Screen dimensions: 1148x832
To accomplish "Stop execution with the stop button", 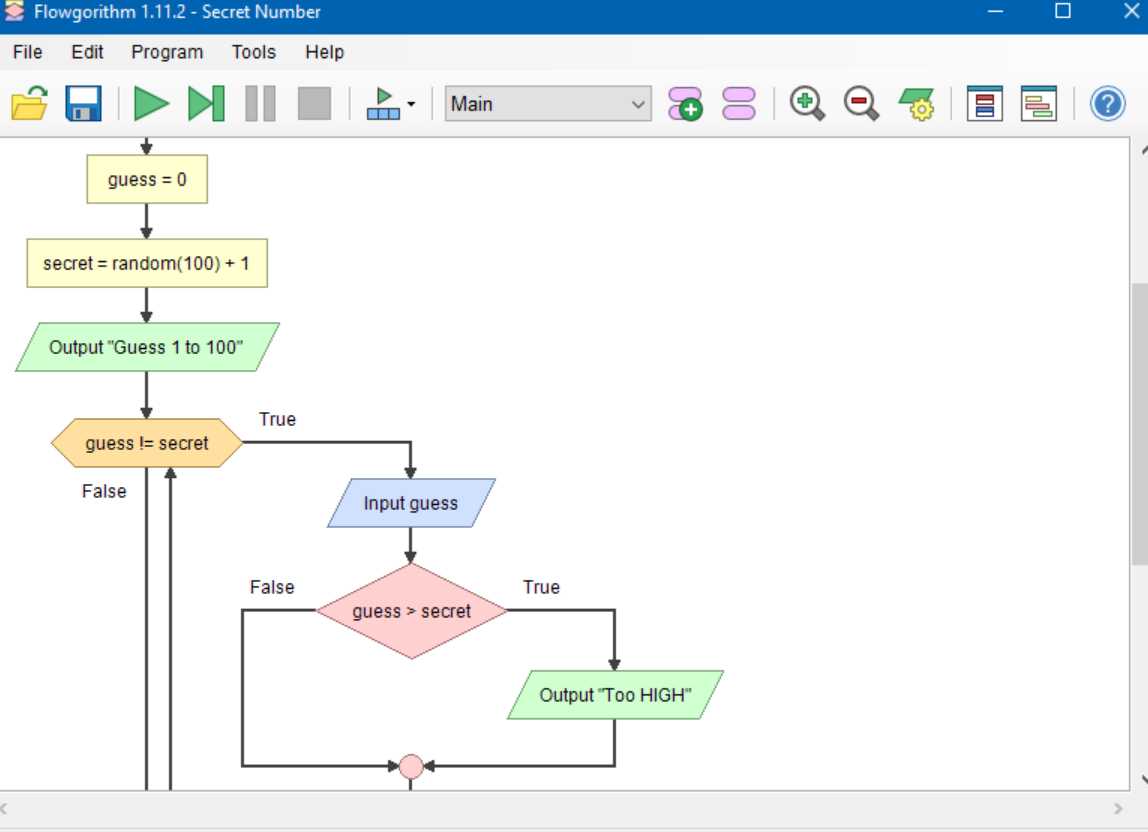I will 314,103.
